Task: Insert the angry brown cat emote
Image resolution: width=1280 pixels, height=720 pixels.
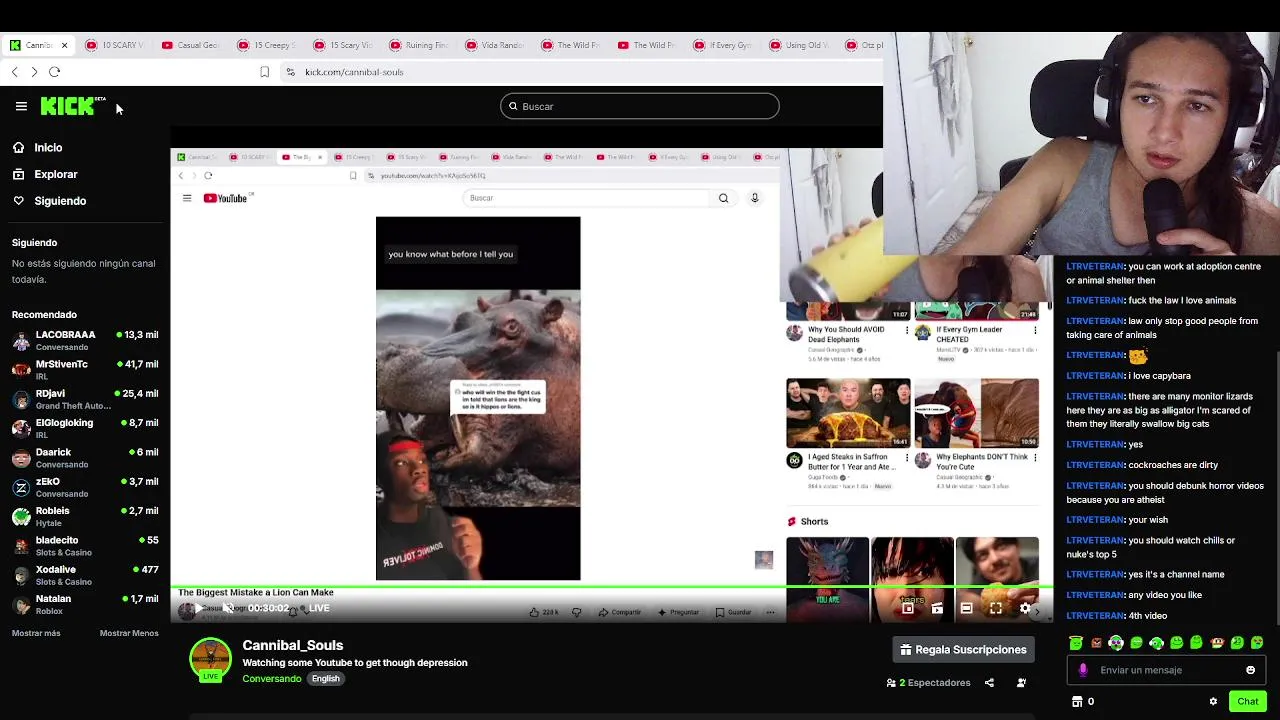Action: point(1096,643)
